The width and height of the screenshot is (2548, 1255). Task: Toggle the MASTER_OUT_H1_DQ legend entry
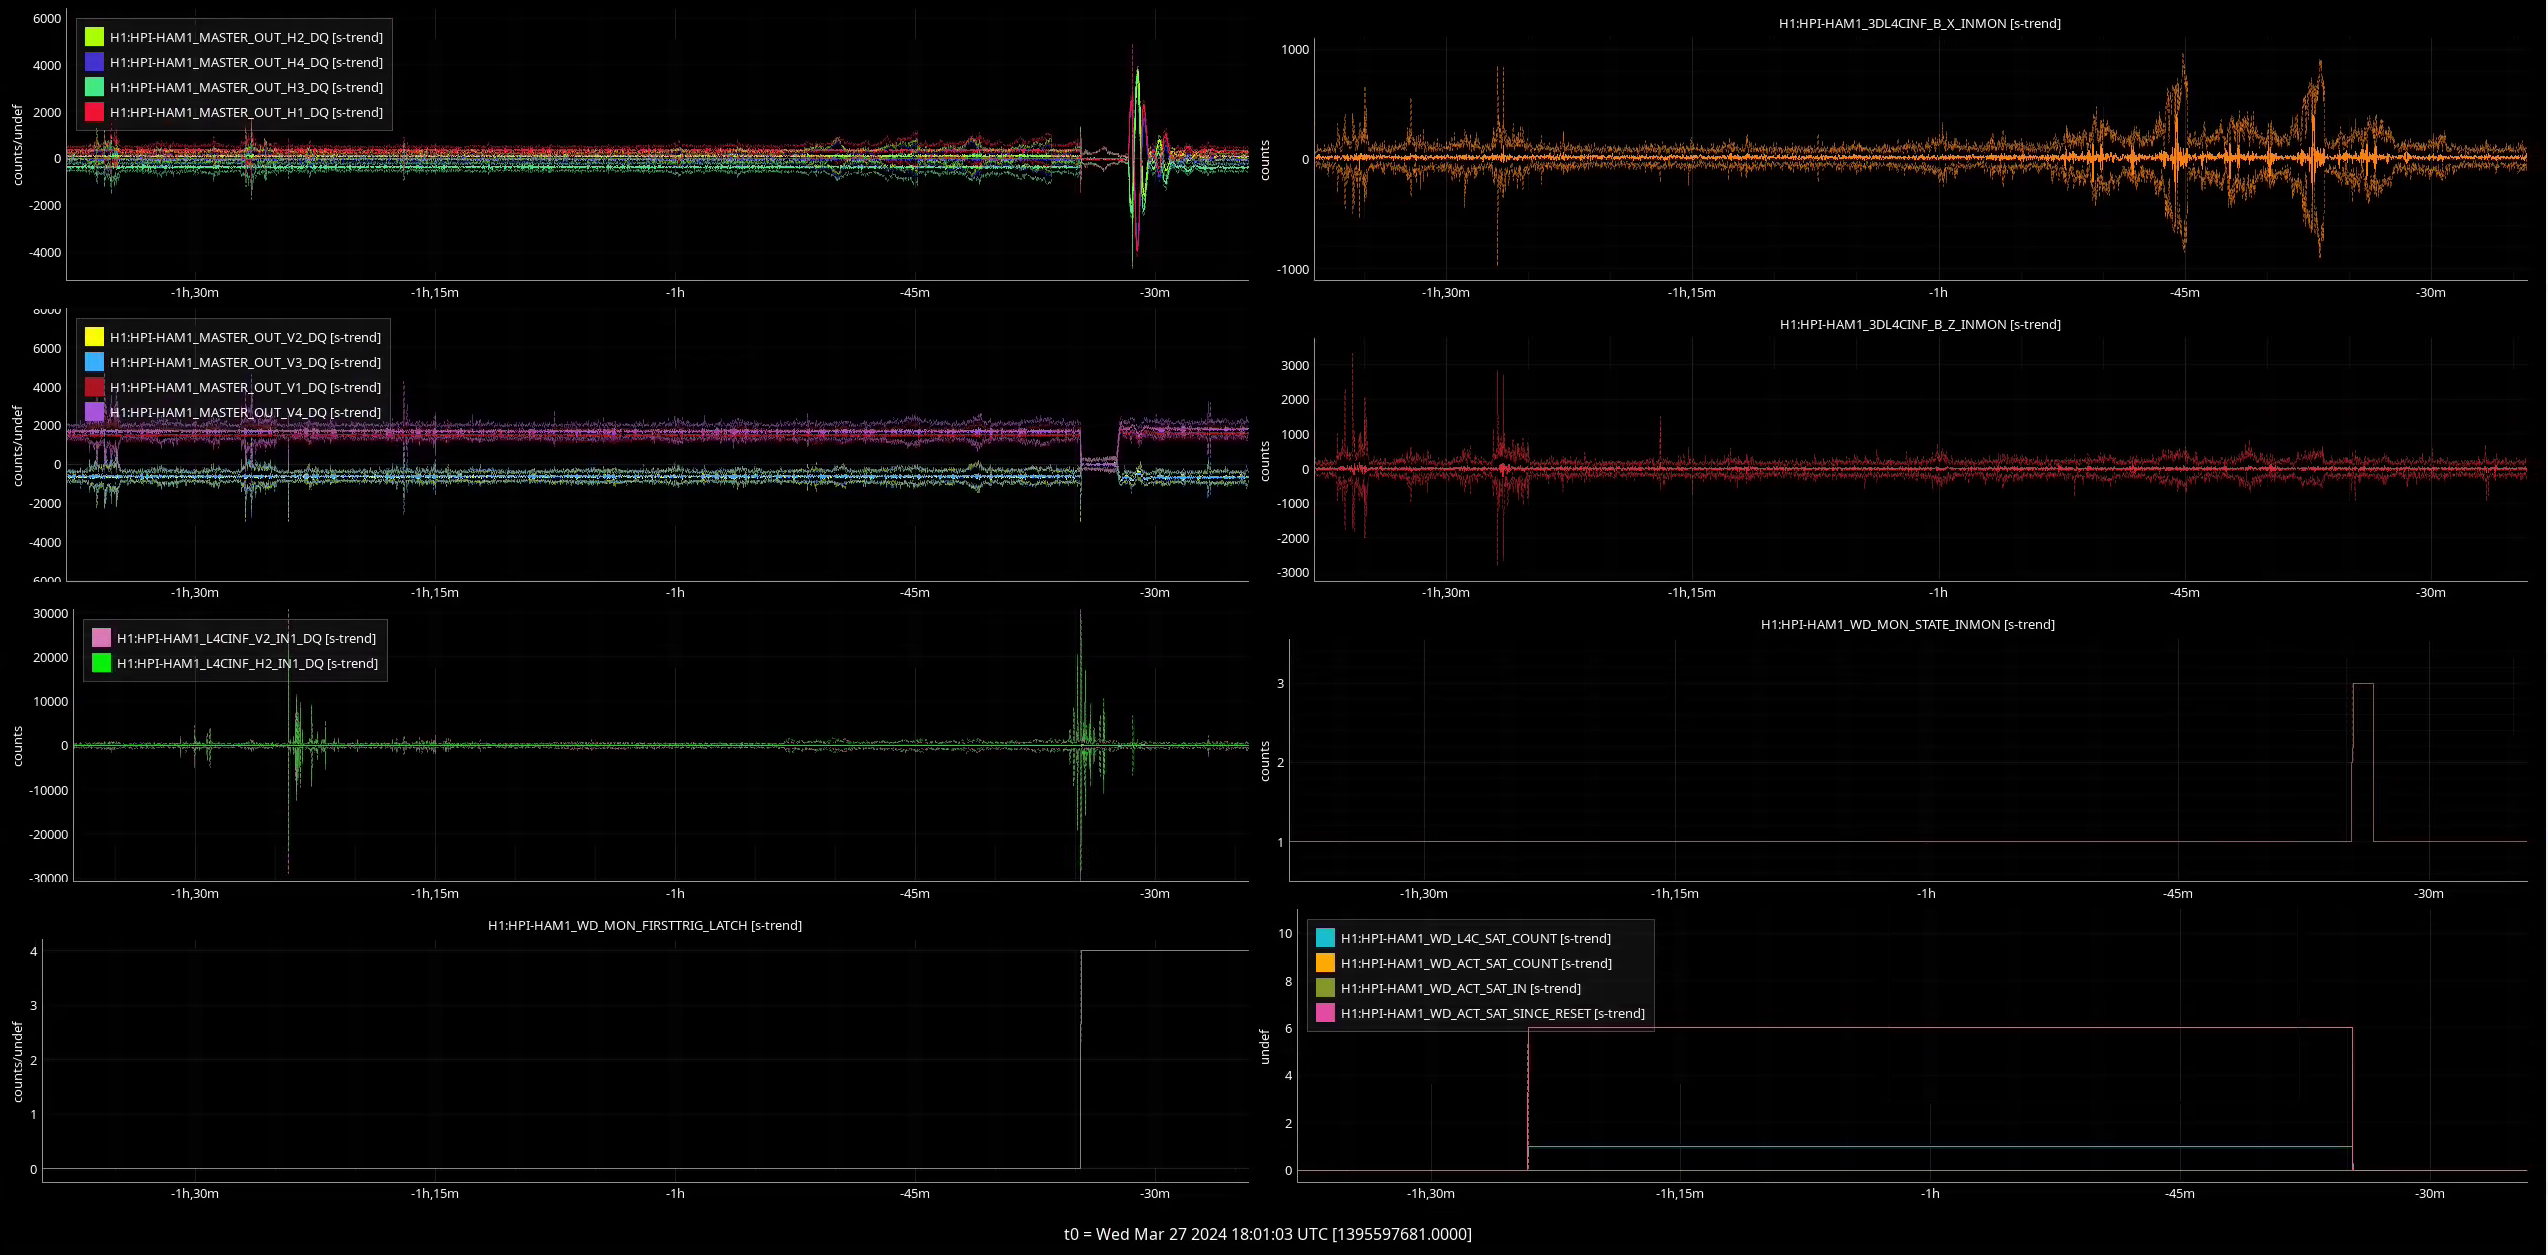tap(246, 112)
